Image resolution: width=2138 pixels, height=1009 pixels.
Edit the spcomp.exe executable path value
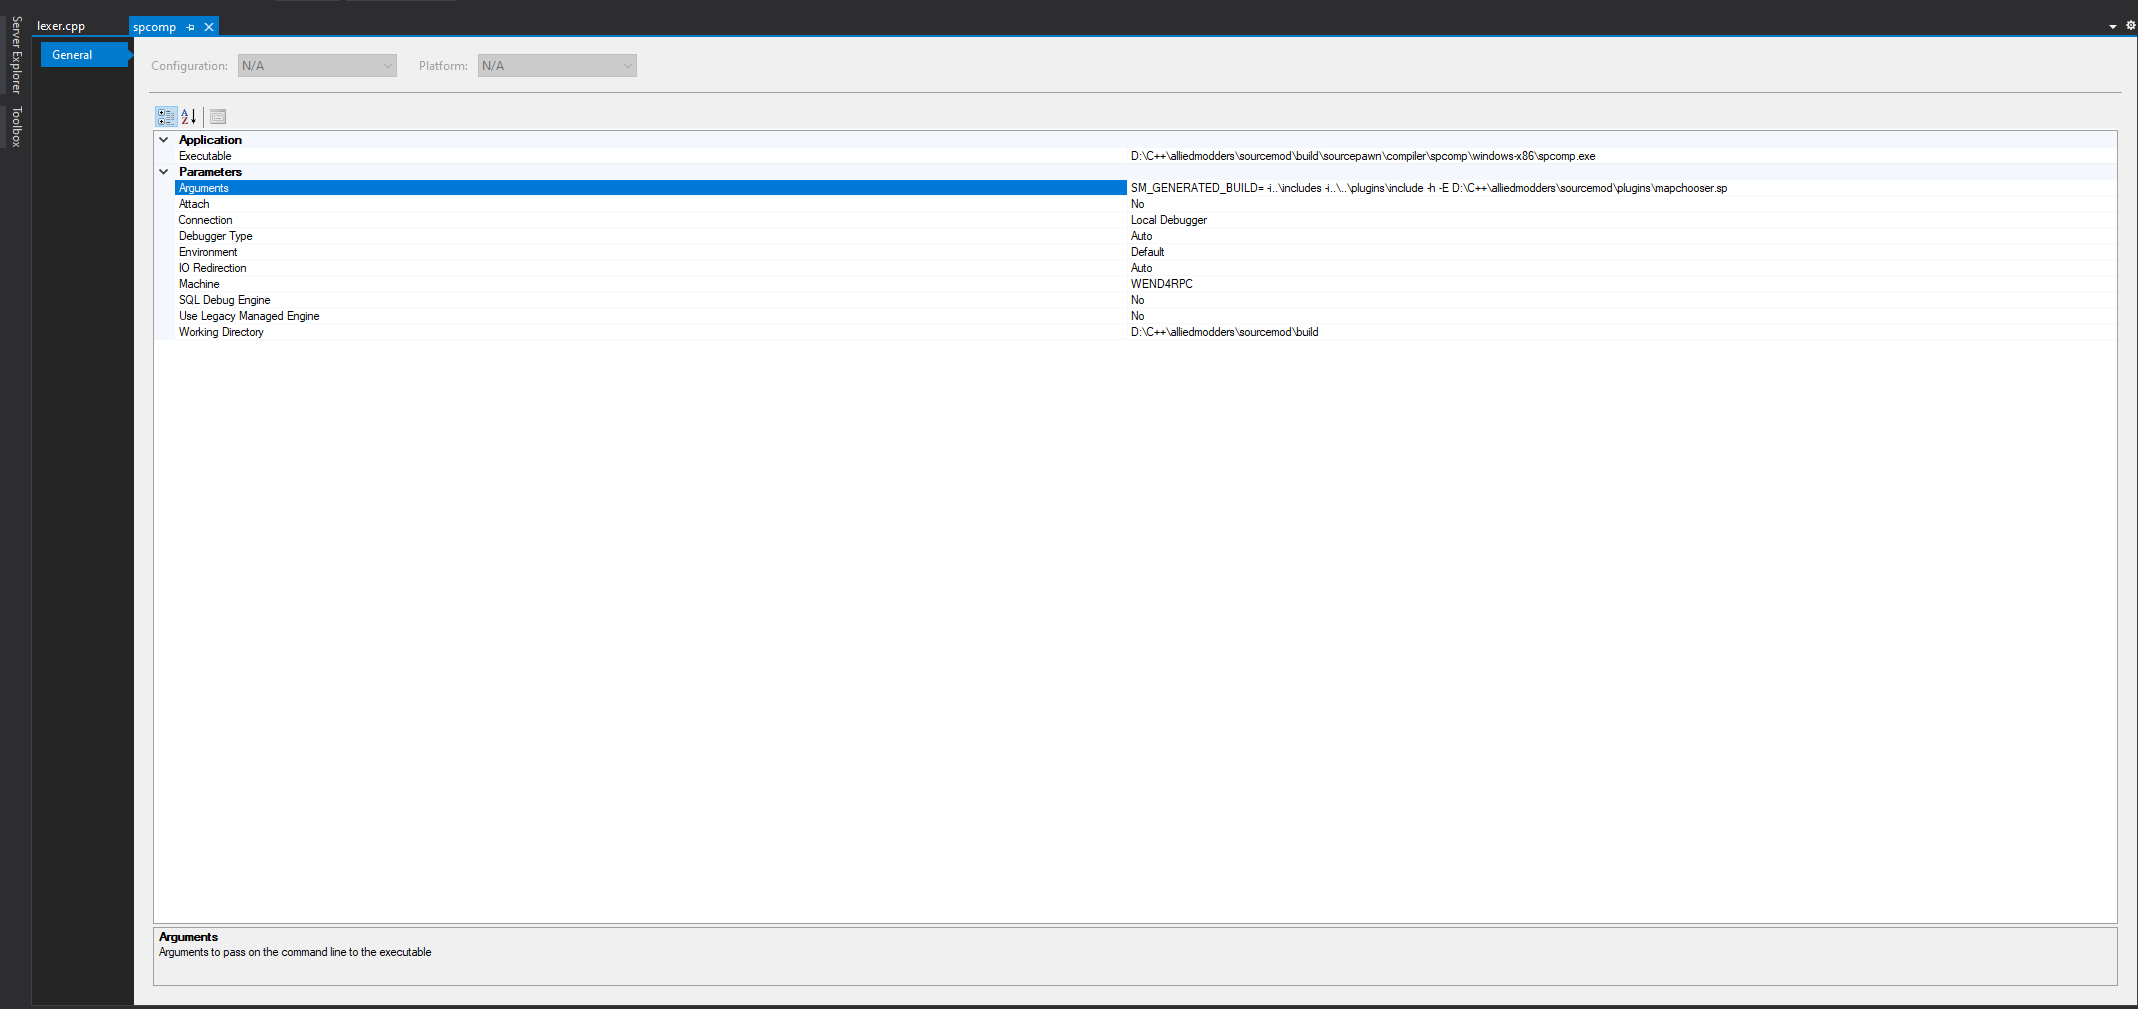click(x=1363, y=156)
